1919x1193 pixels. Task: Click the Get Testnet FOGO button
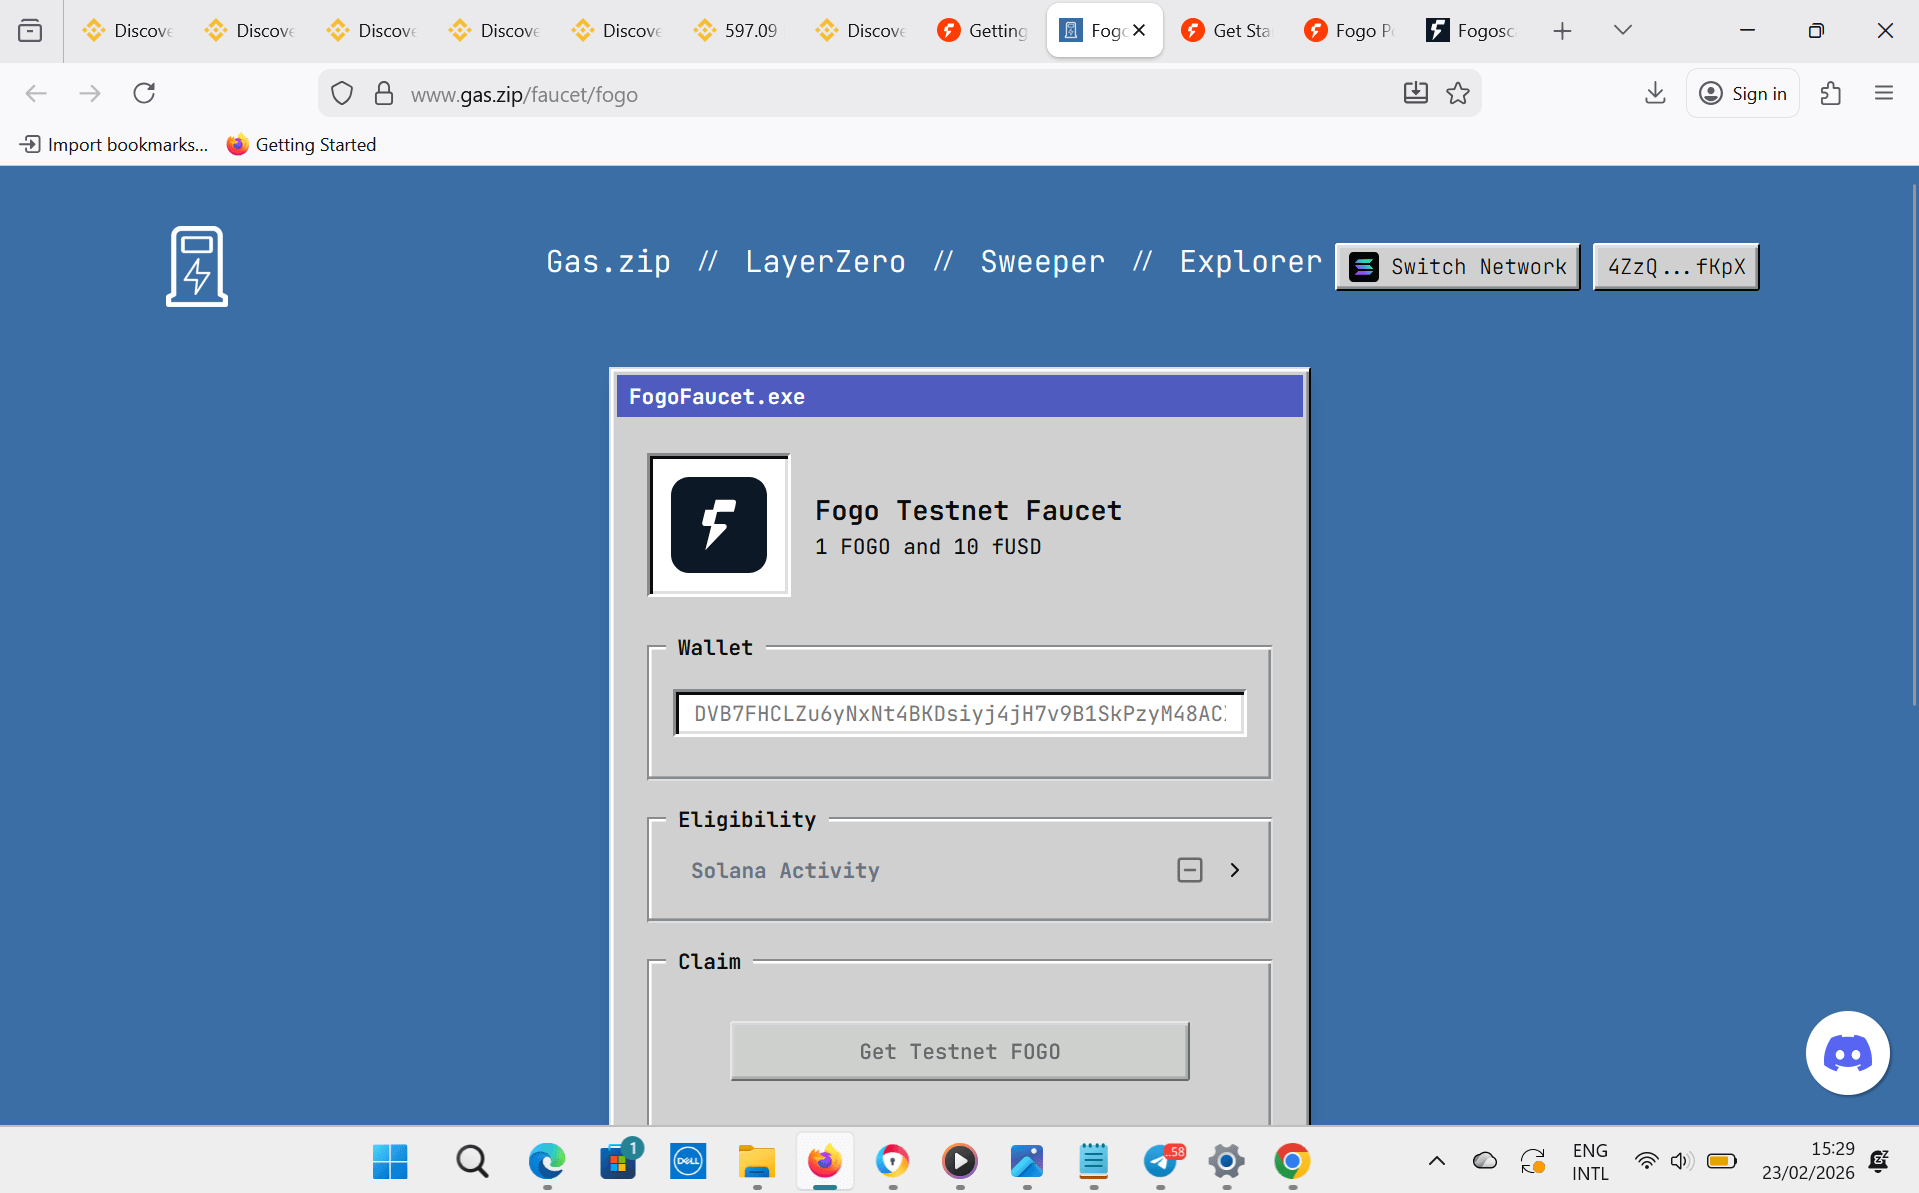960,1051
